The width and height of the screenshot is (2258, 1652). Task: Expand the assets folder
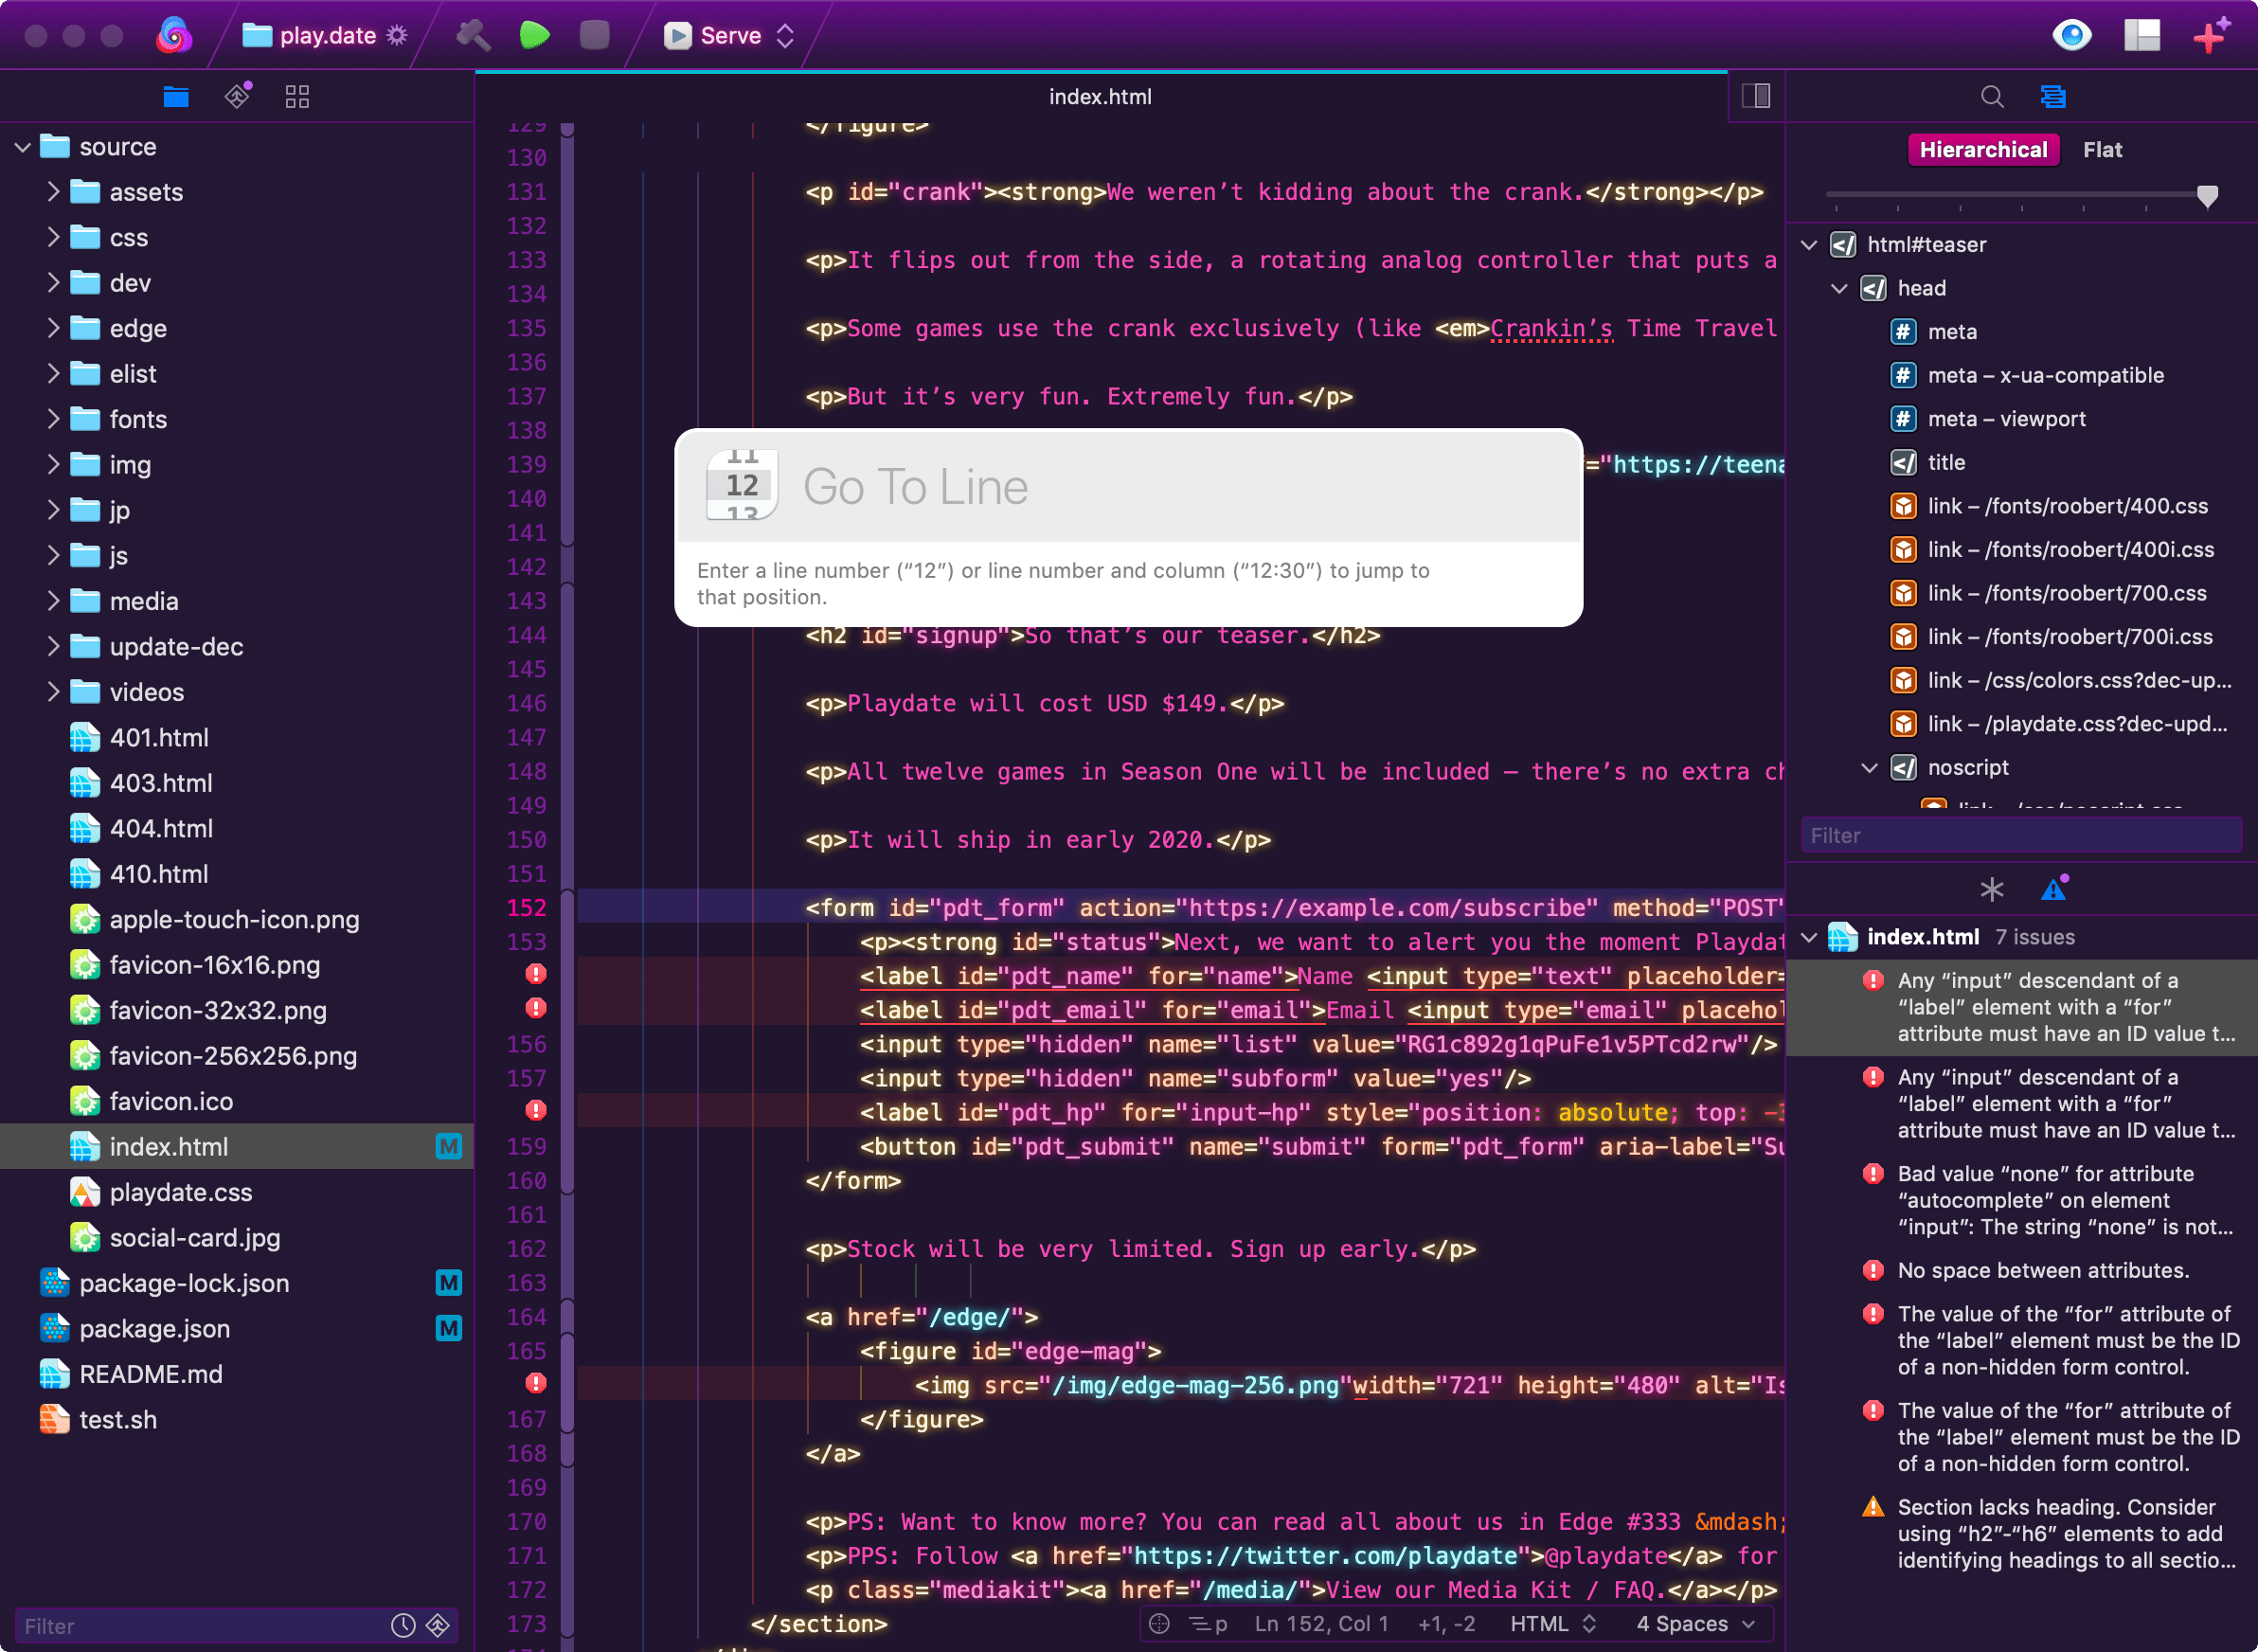(x=53, y=192)
